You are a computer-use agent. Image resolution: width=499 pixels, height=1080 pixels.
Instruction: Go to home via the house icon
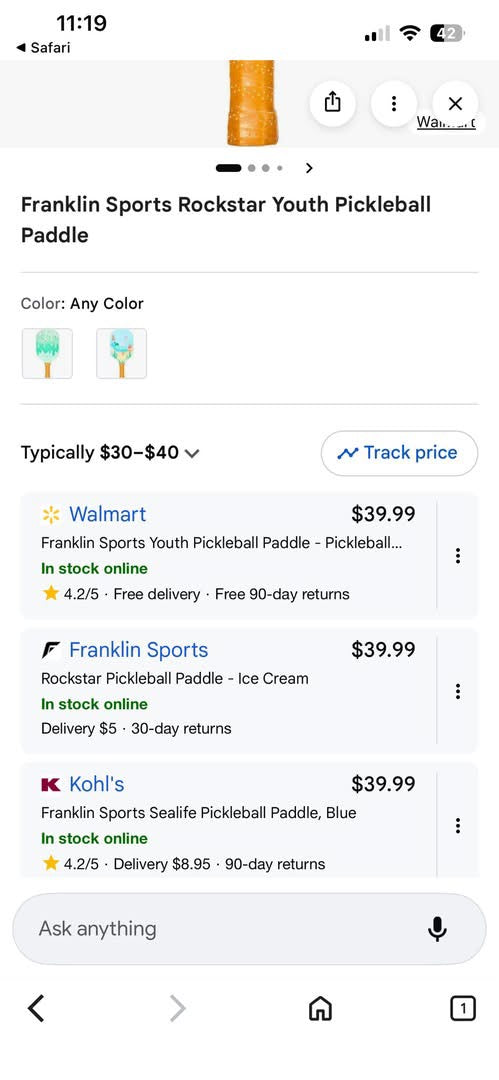tap(320, 1009)
